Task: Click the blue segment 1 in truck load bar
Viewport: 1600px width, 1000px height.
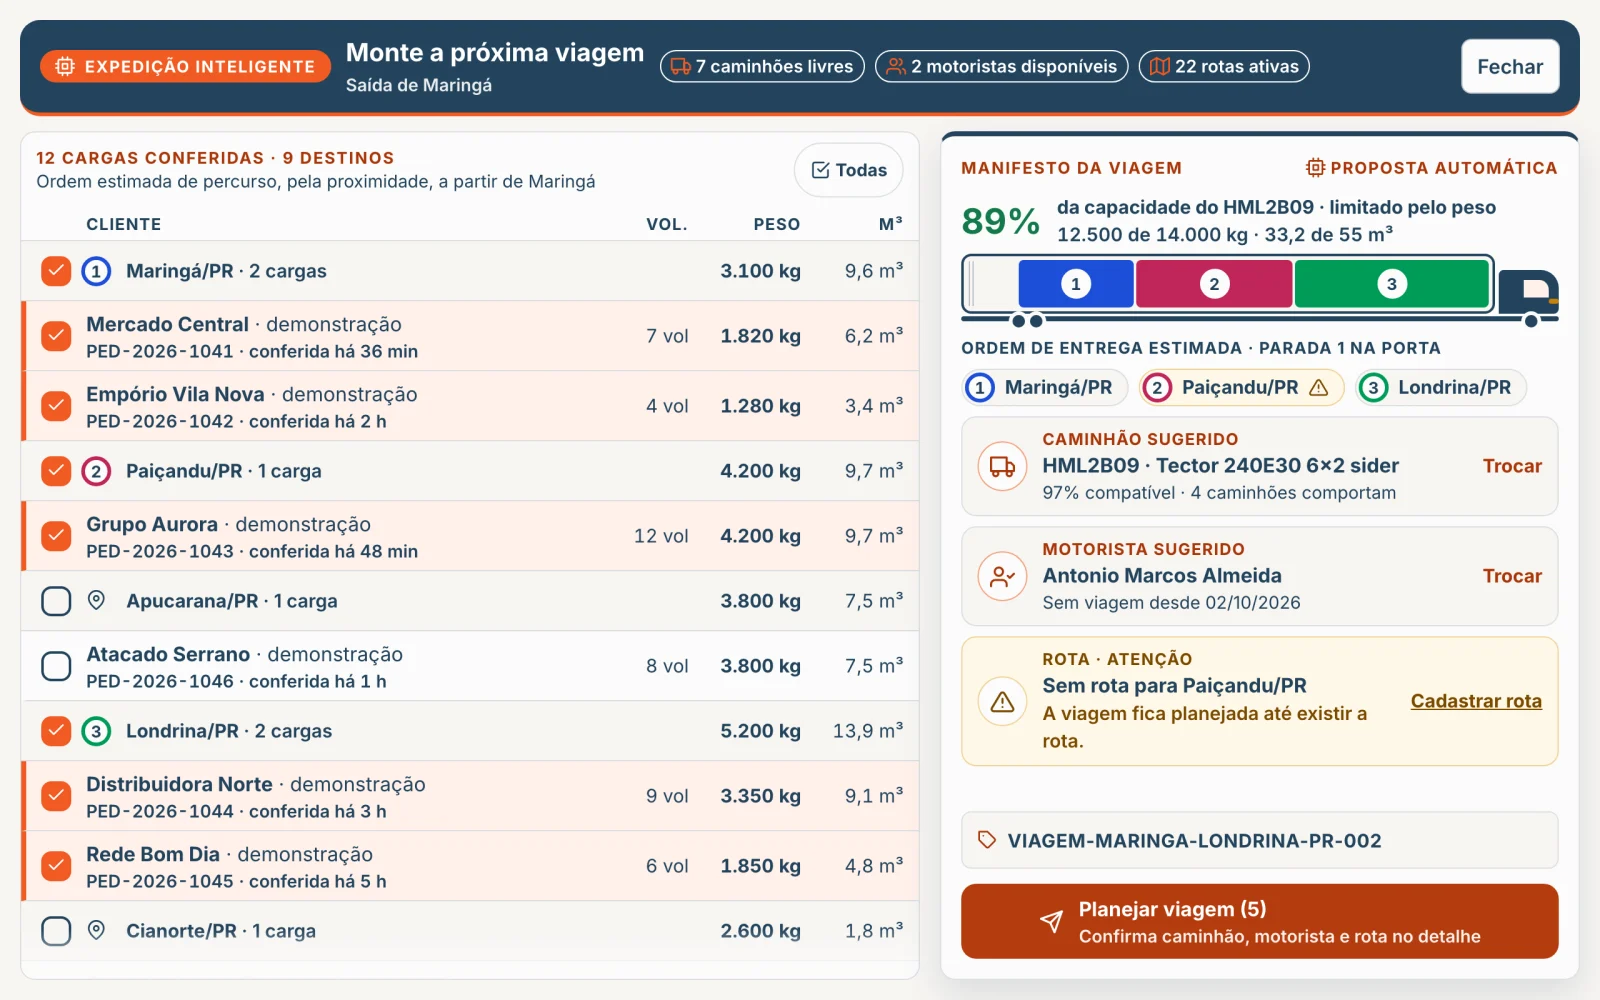Action: click(1076, 284)
